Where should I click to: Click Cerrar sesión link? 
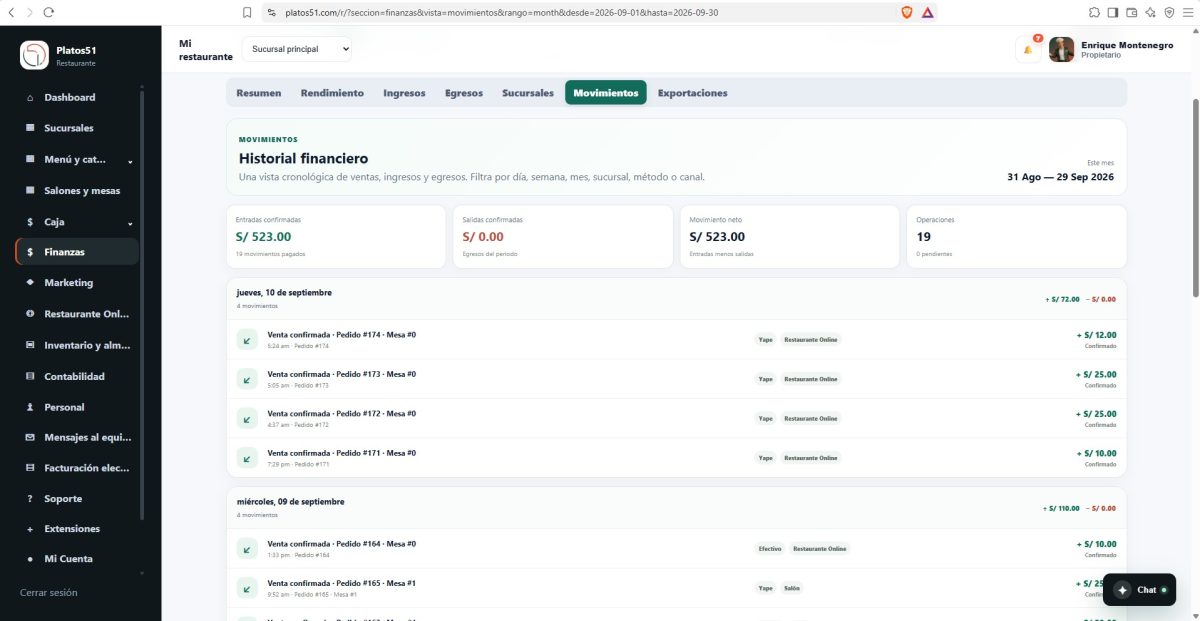tap(49, 593)
